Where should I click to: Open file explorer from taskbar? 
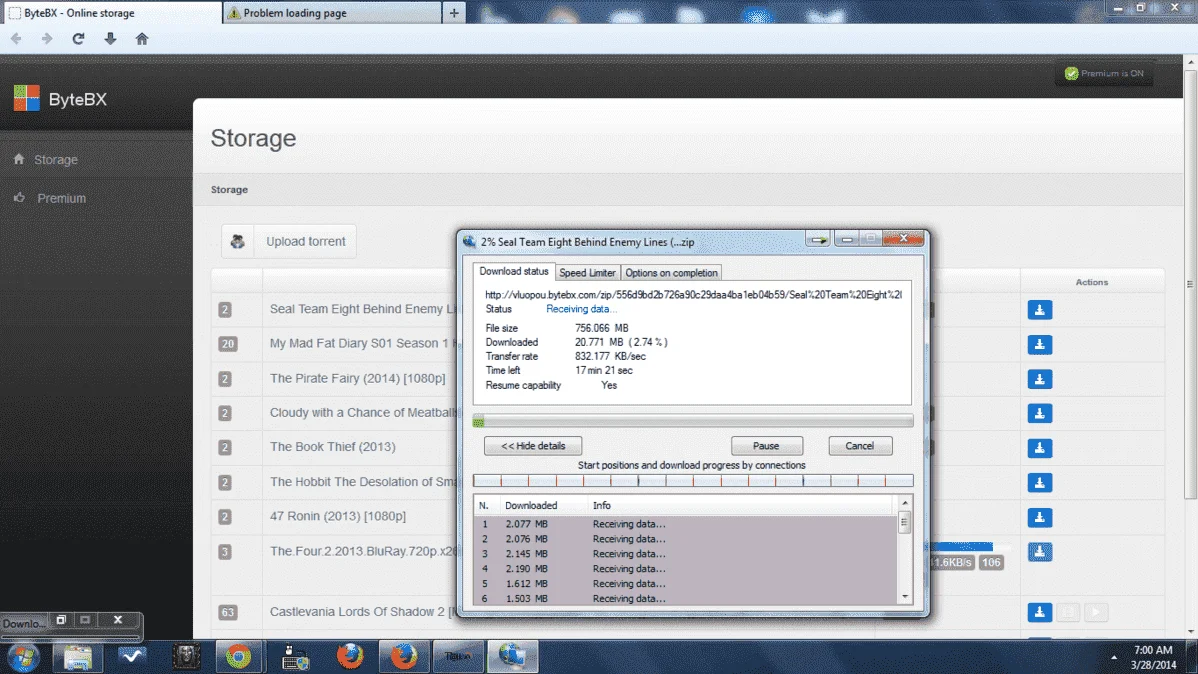click(78, 657)
